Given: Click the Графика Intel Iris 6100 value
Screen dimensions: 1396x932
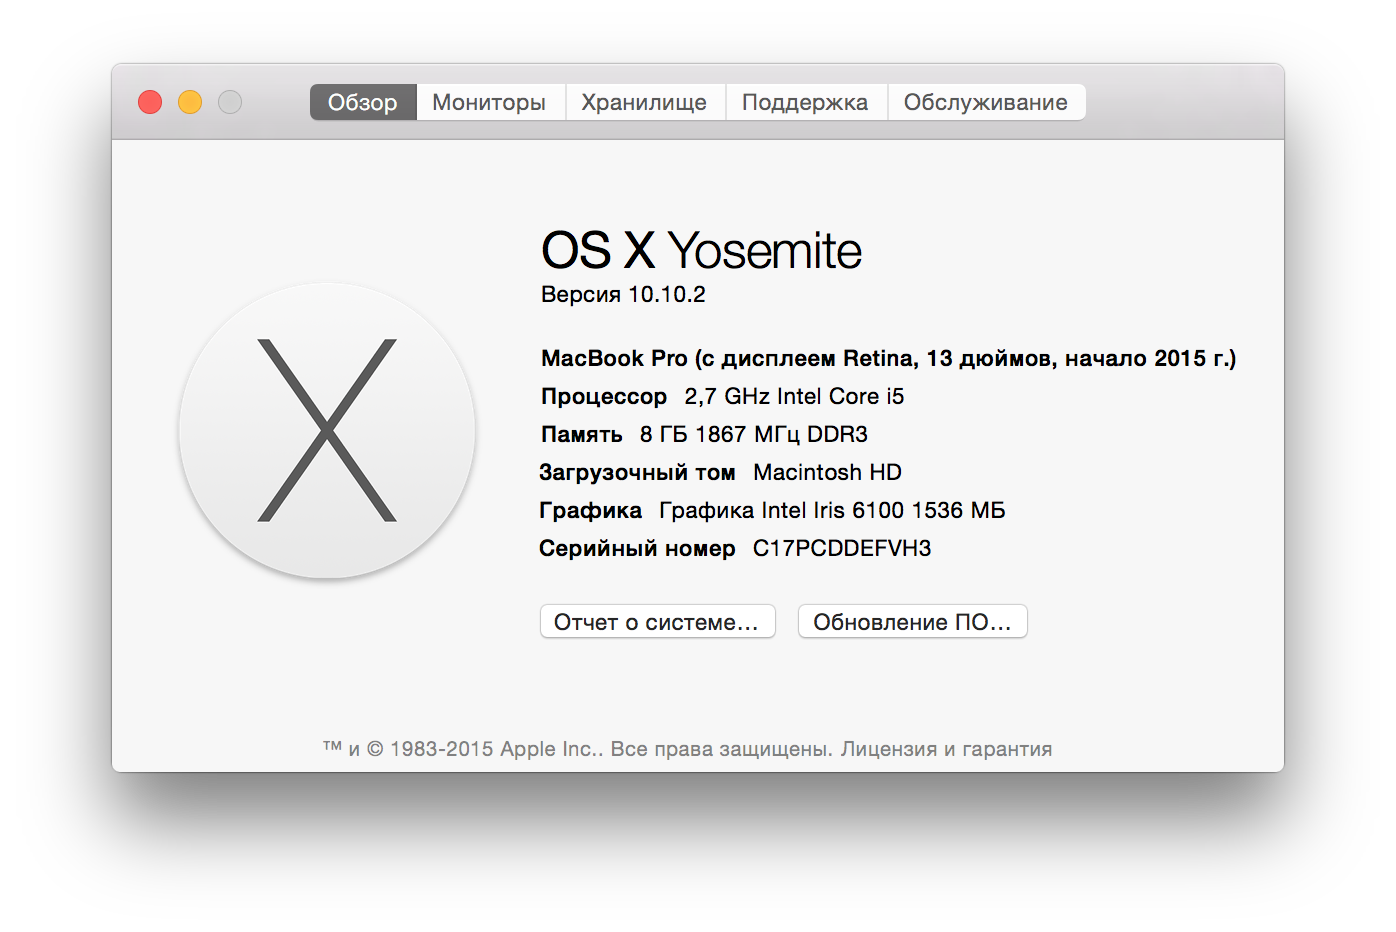Looking at the screenshot, I should 832,510.
